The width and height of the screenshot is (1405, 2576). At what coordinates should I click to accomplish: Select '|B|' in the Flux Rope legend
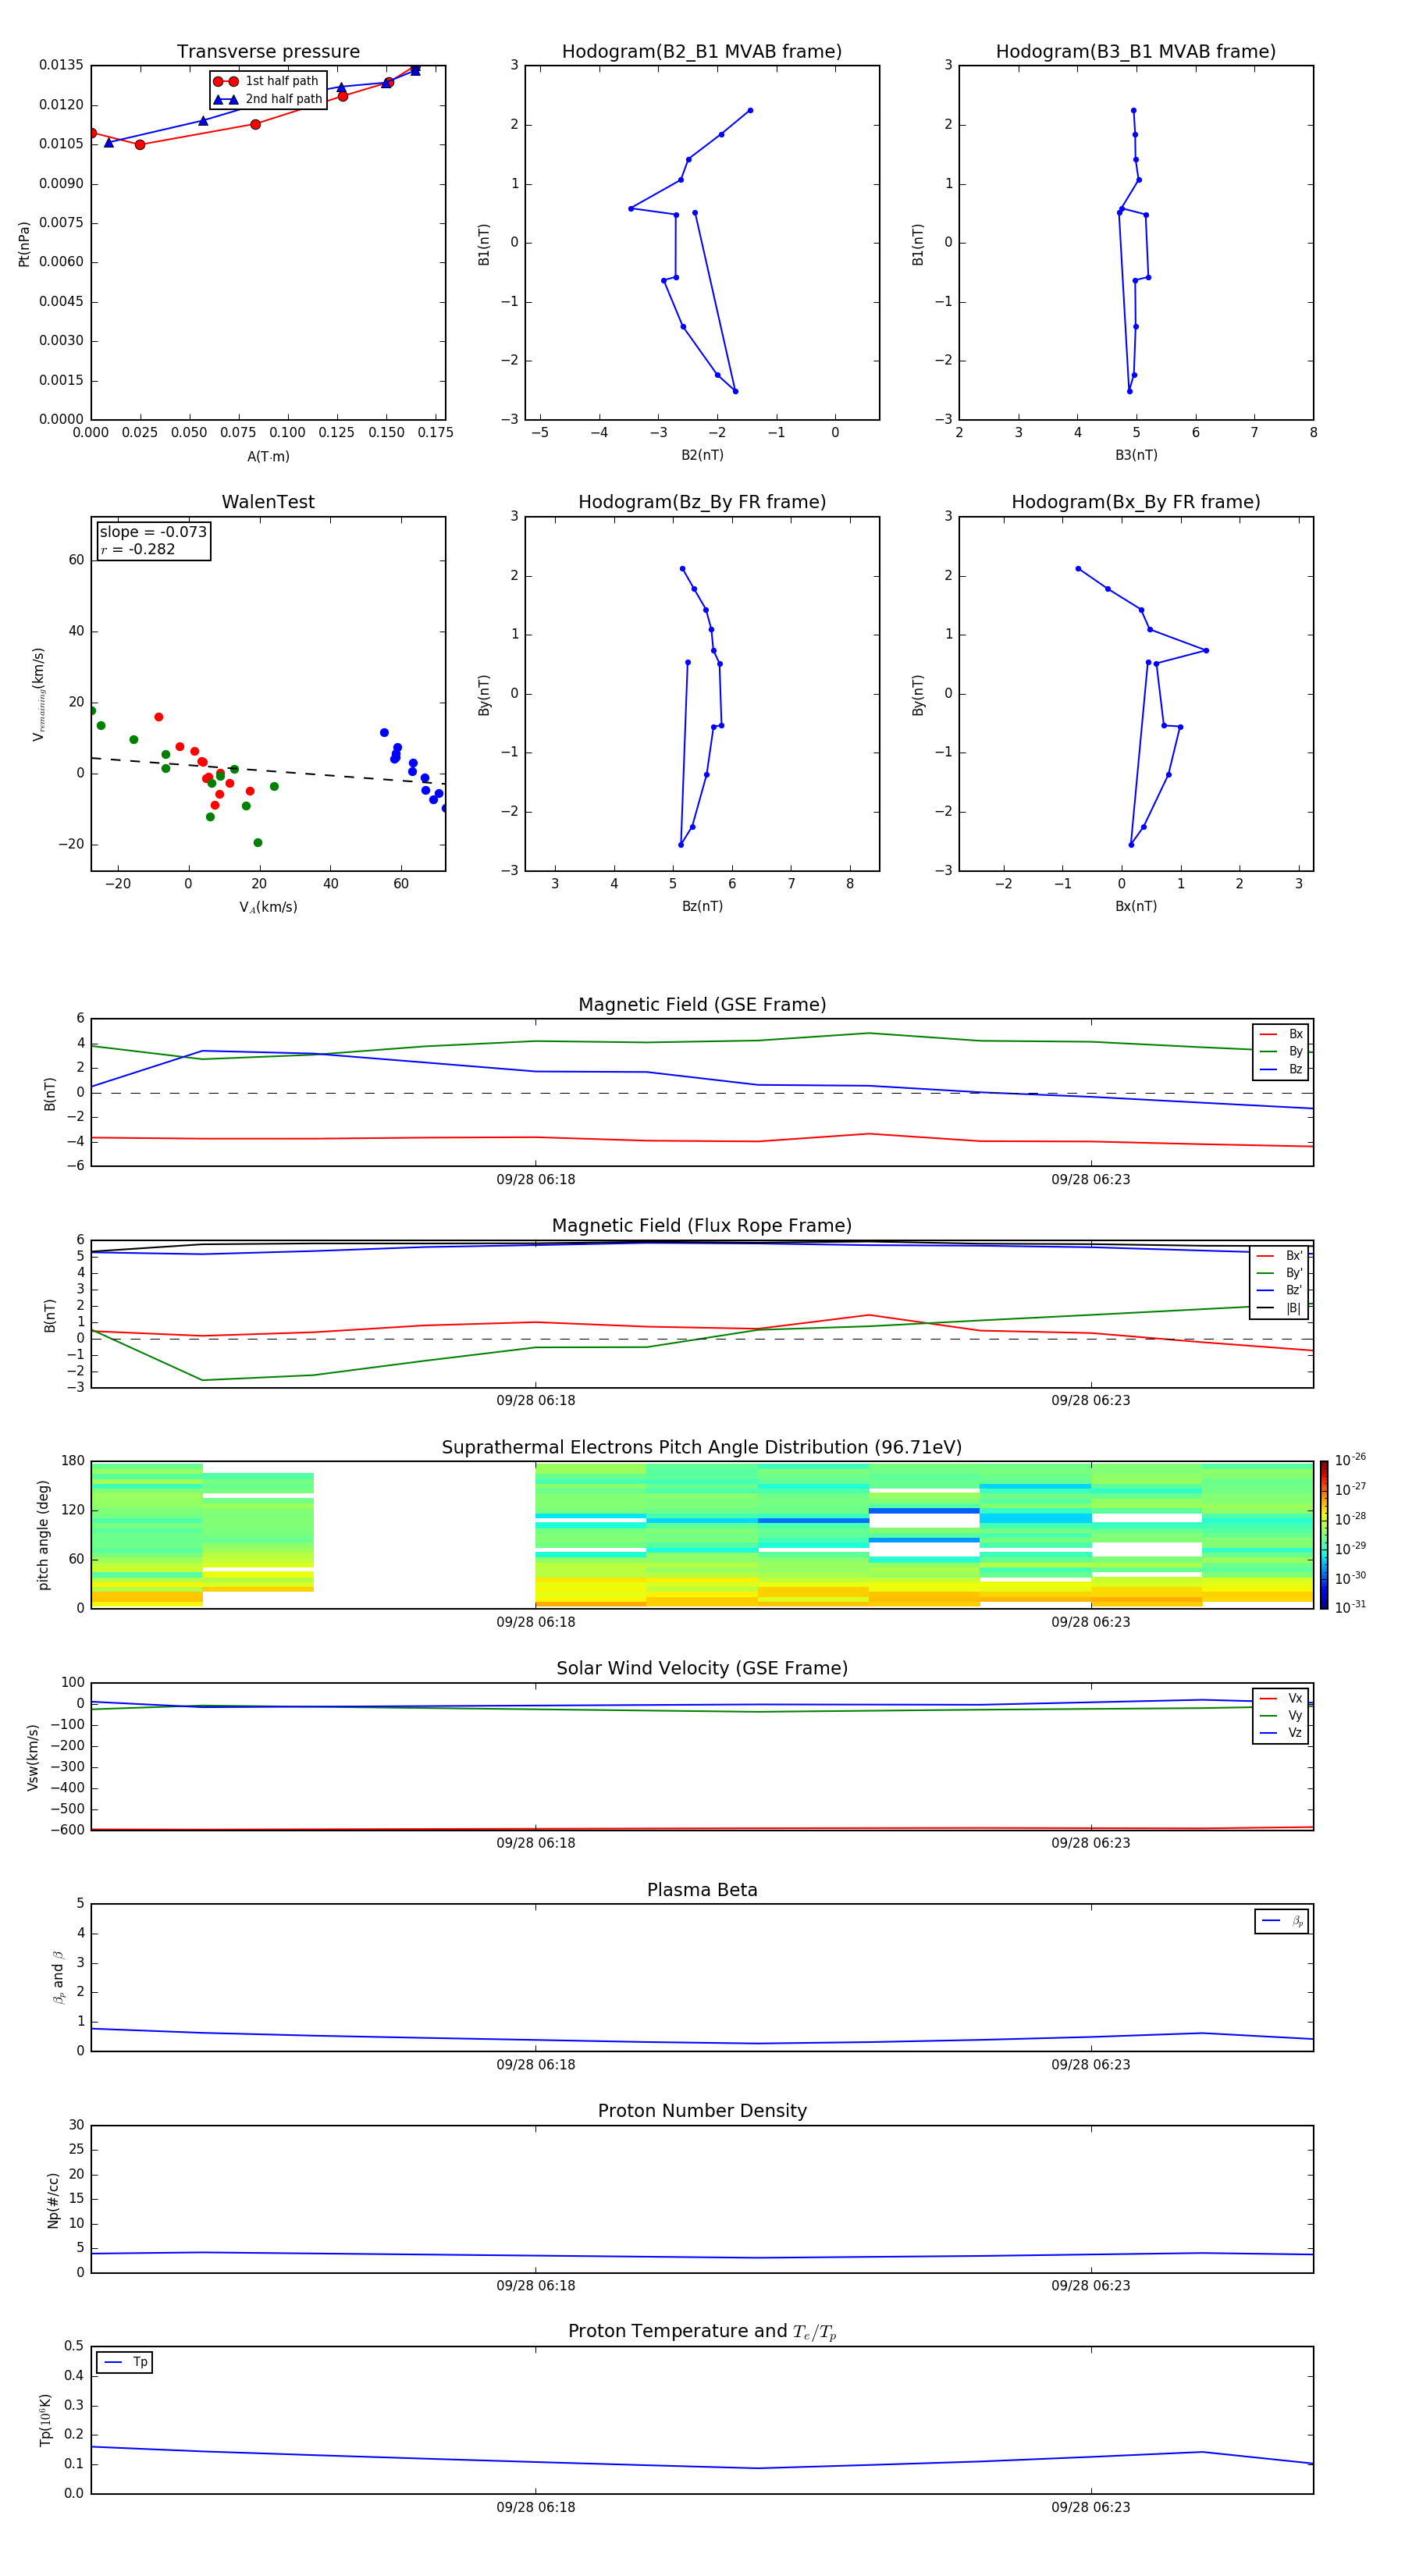click(x=1280, y=1308)
